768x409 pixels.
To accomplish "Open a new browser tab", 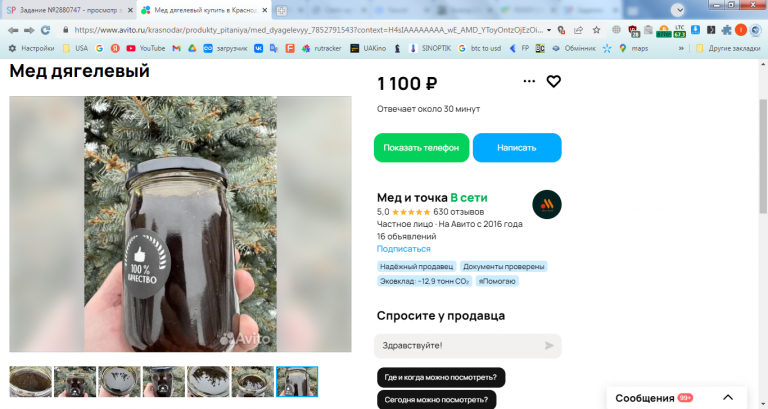I will [x=281, y=10].
